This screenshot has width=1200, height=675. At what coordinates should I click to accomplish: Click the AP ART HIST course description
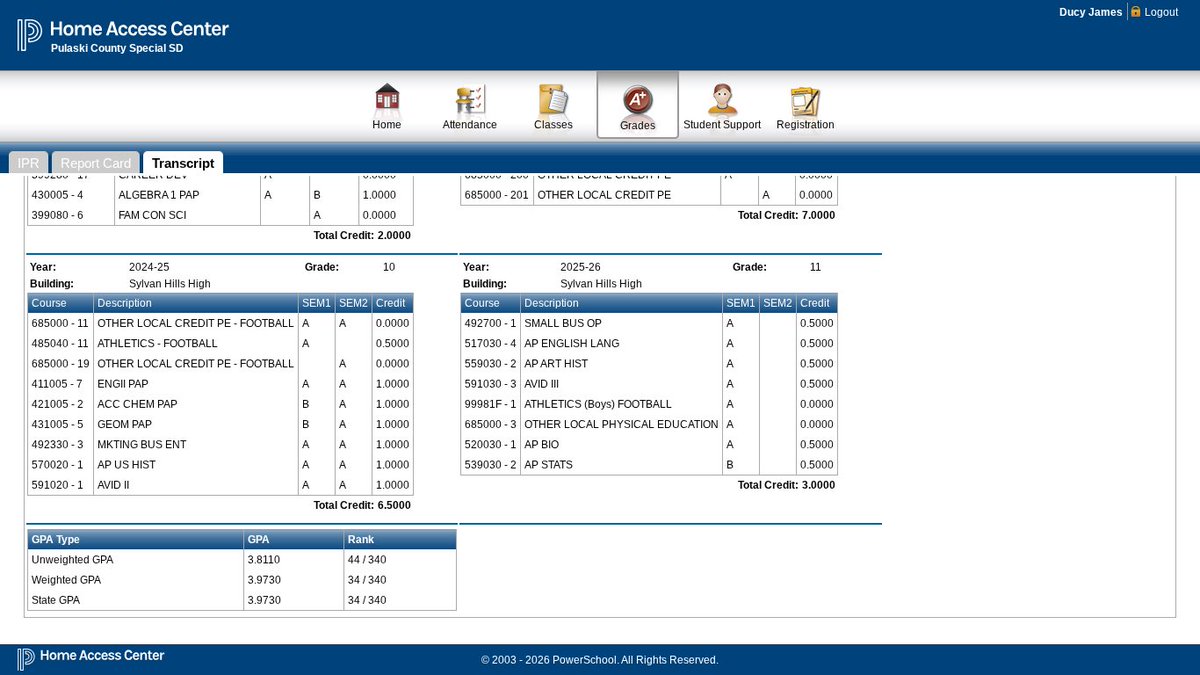[556, 364]
